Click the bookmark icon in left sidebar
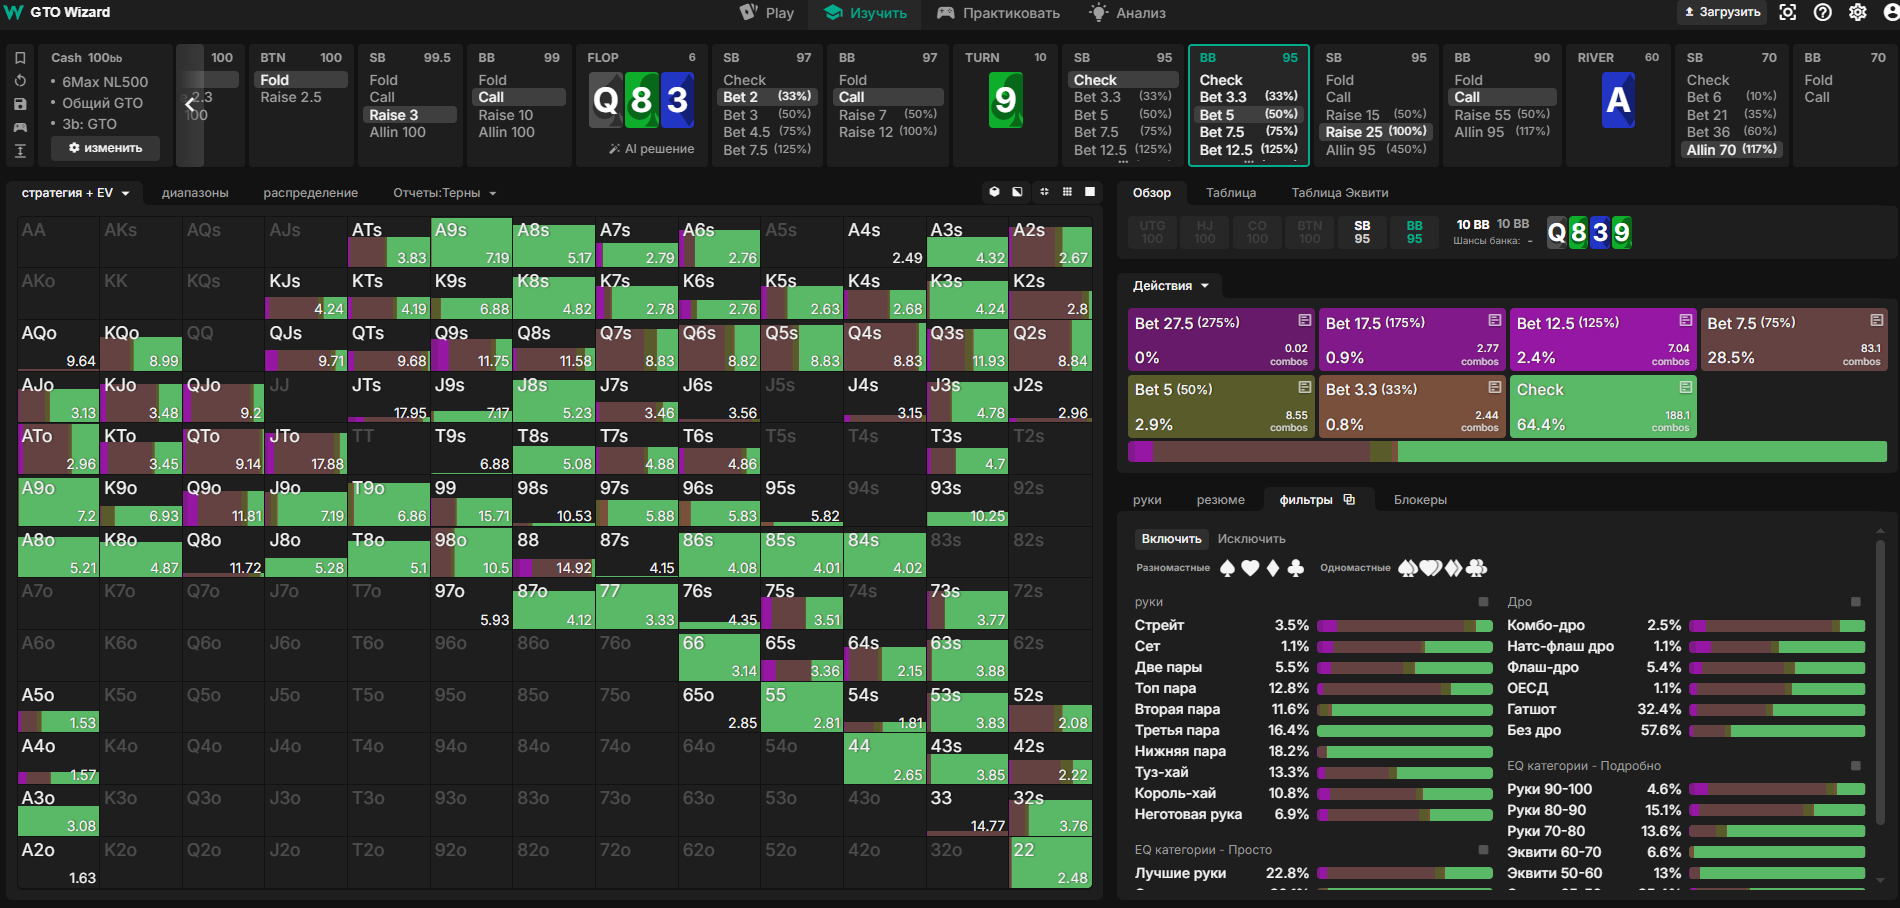Viewport: 1900px width, 908px height. [x=20, y=58]
